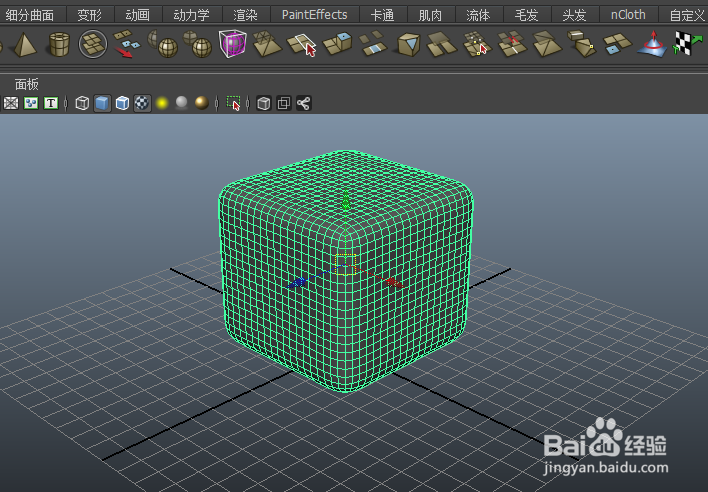The width and height of the screenshot is (708, 492).
Task: Click the folded triangulated patch shelf icon
Action: coord(267,44)
